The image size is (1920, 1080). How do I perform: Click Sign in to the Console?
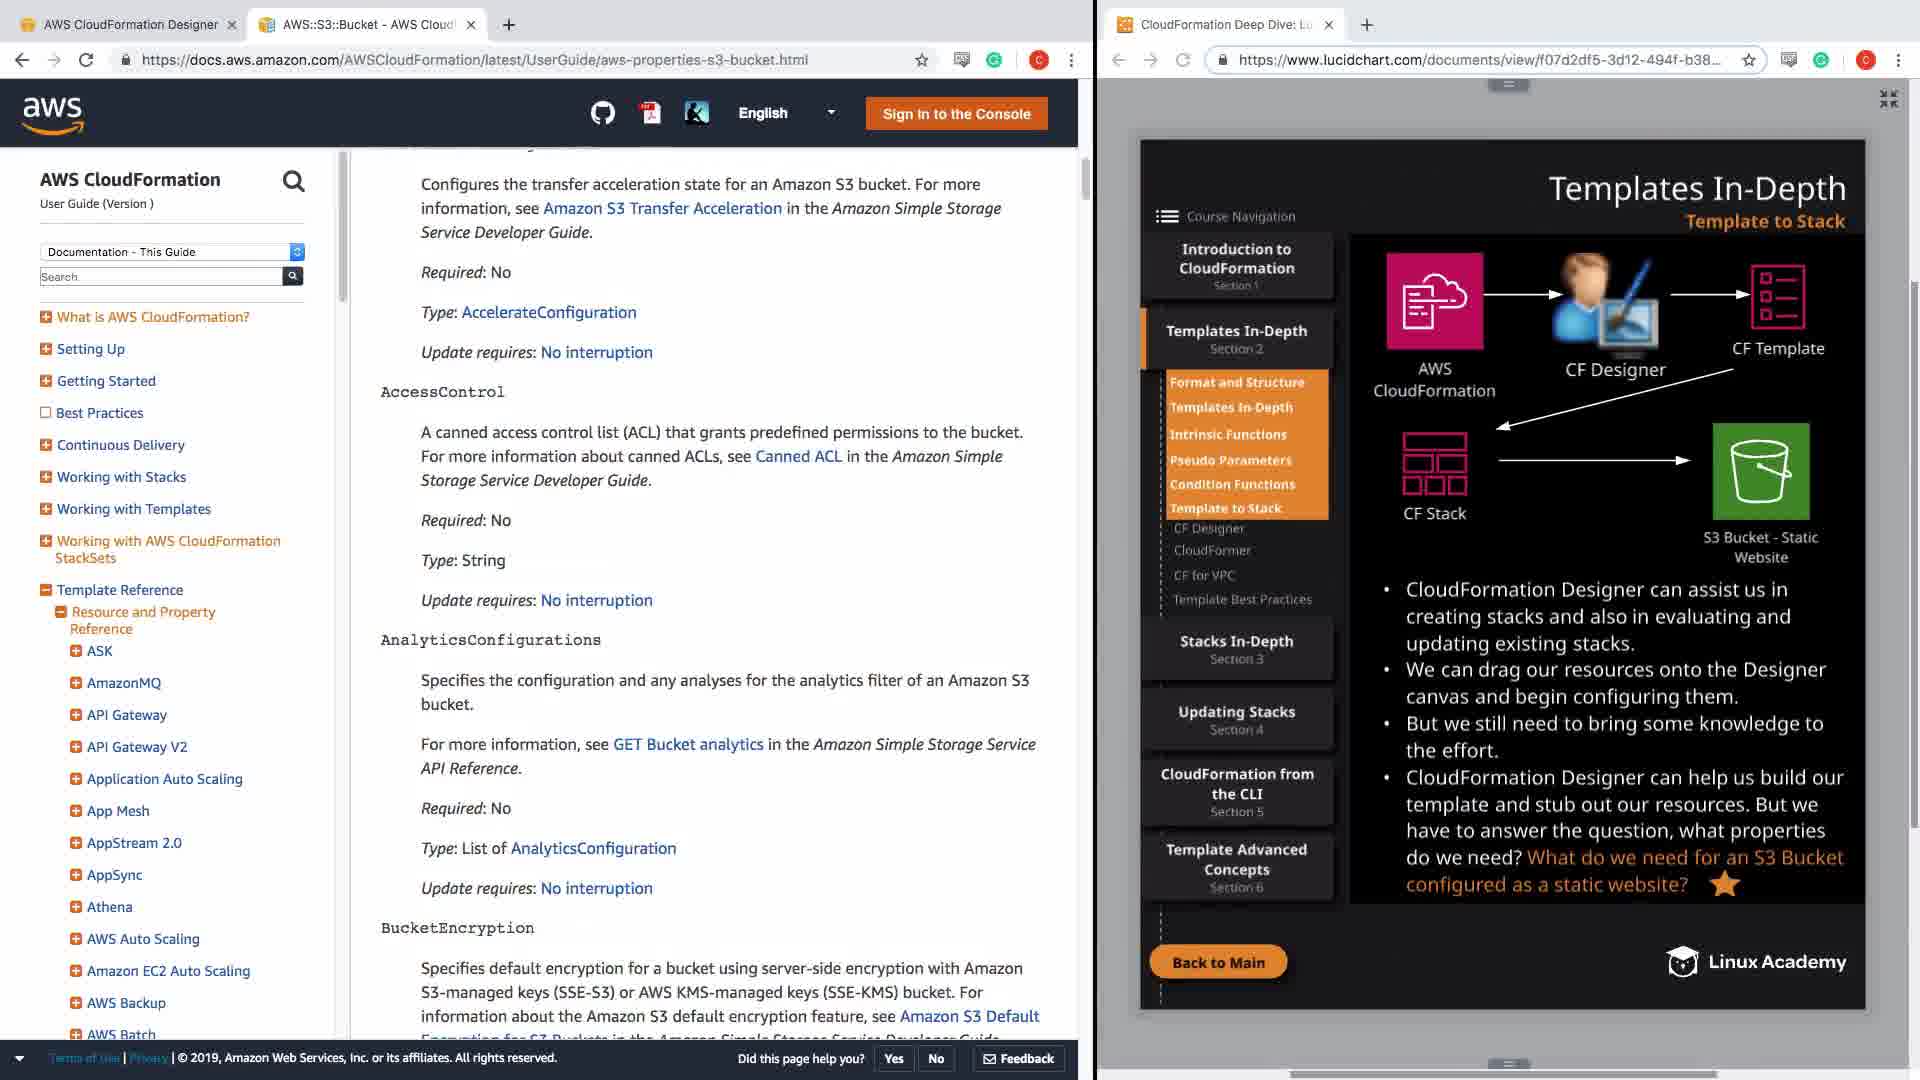pos(956,114)
